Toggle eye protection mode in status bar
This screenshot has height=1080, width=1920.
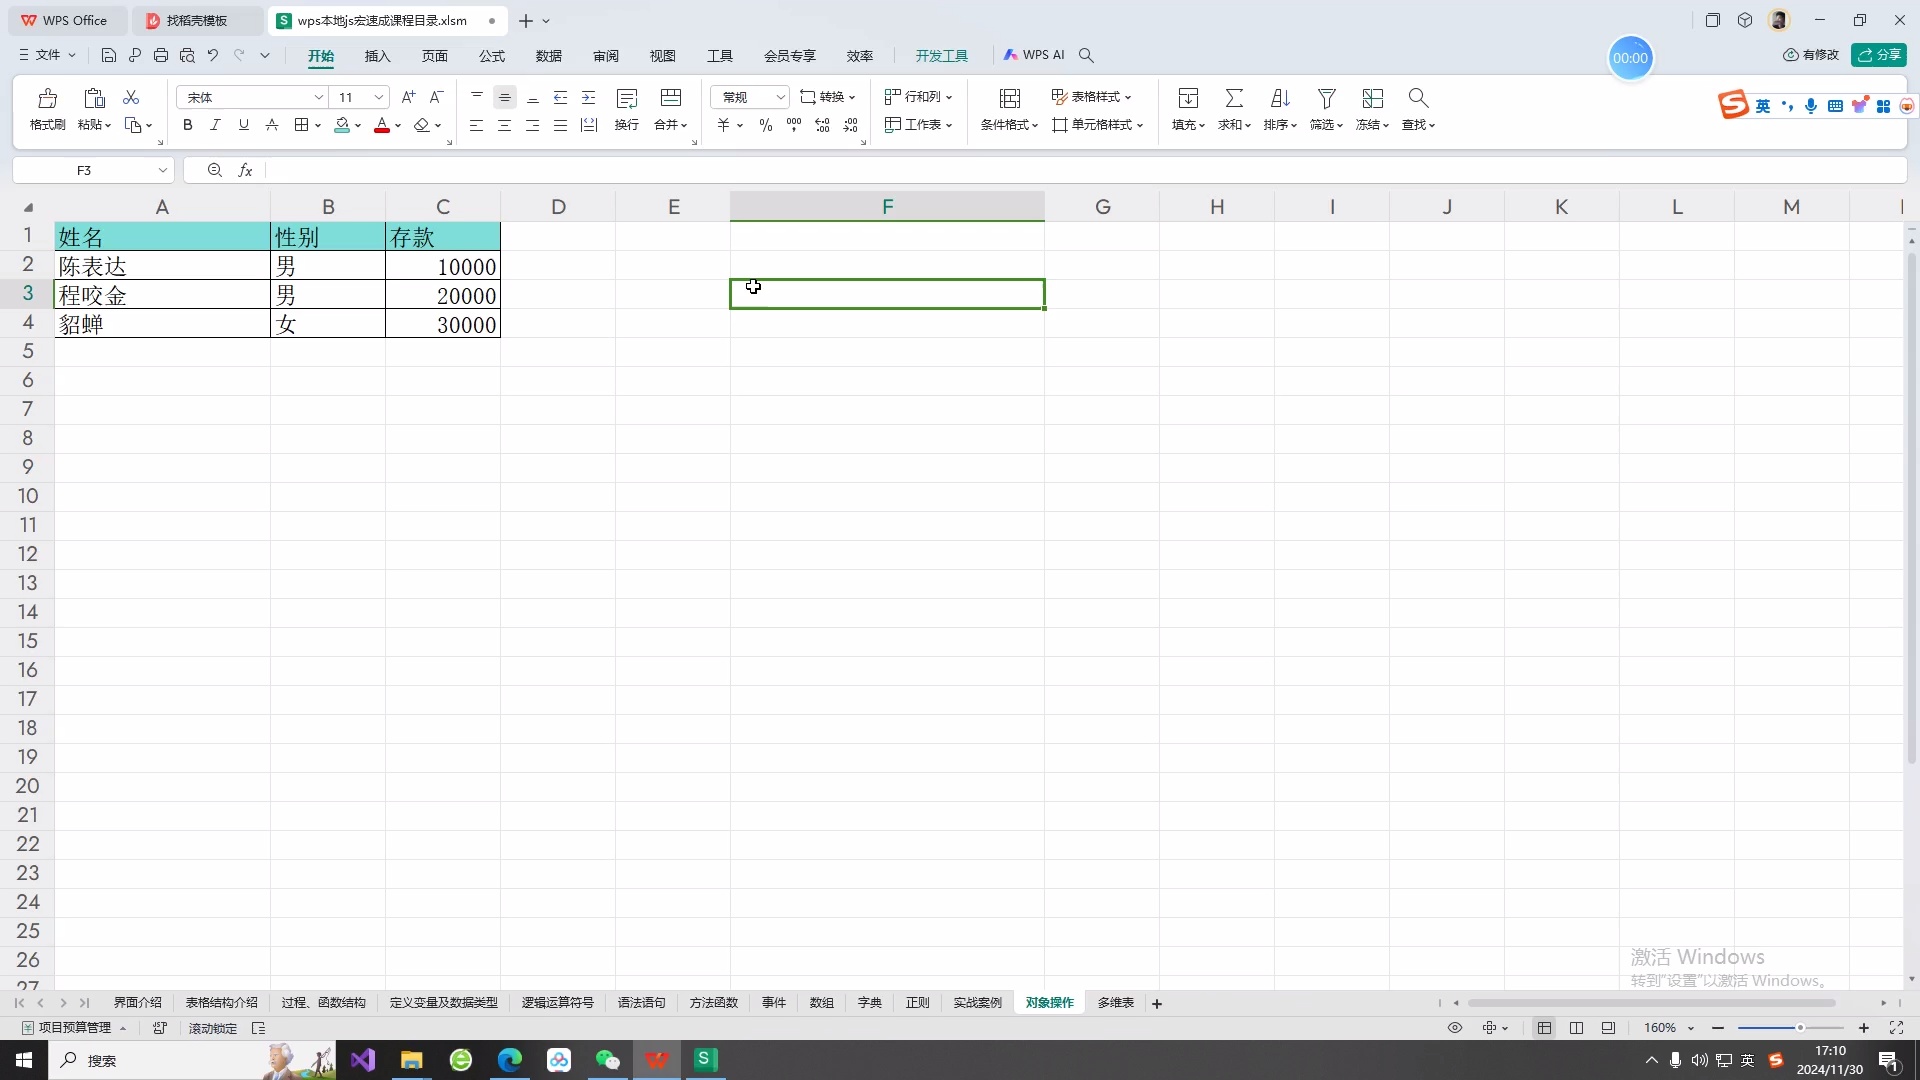1455,1028
